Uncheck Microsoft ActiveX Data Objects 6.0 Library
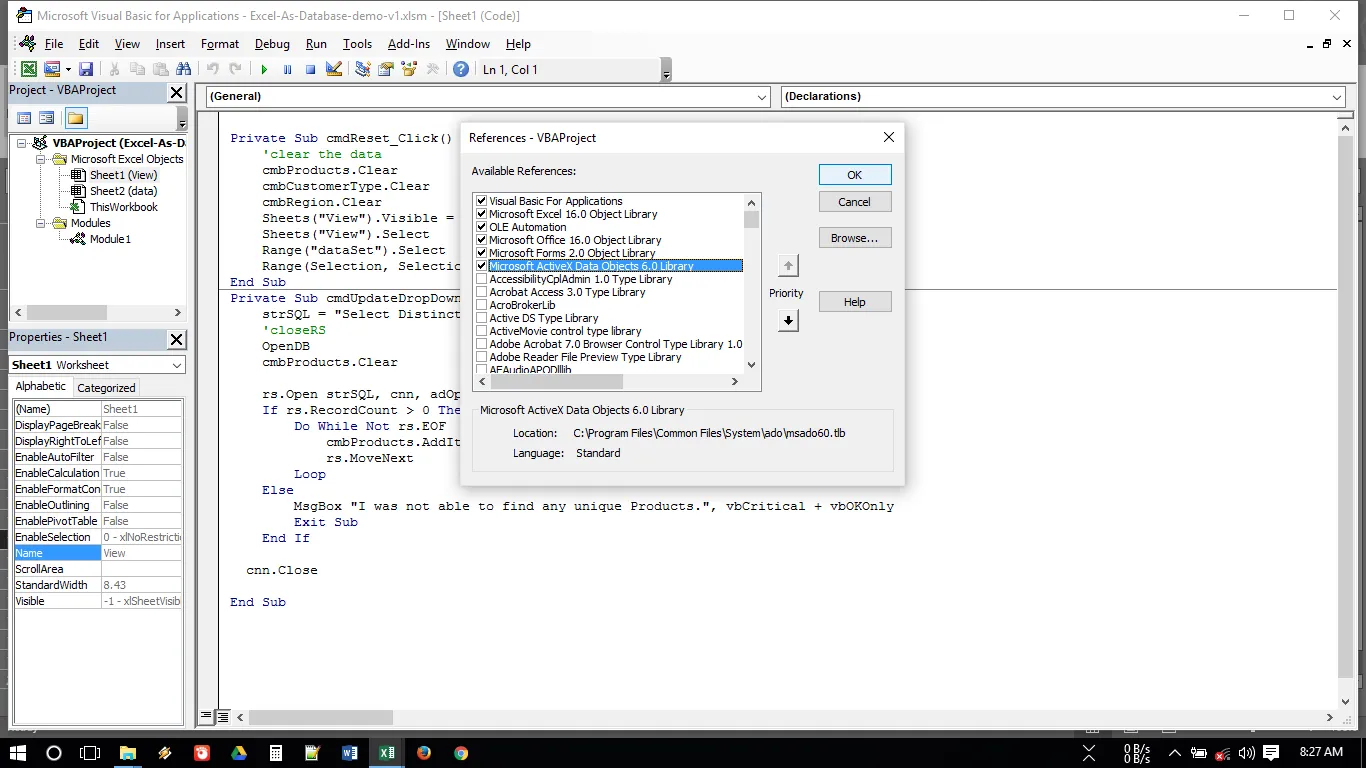 click(482, 266)
